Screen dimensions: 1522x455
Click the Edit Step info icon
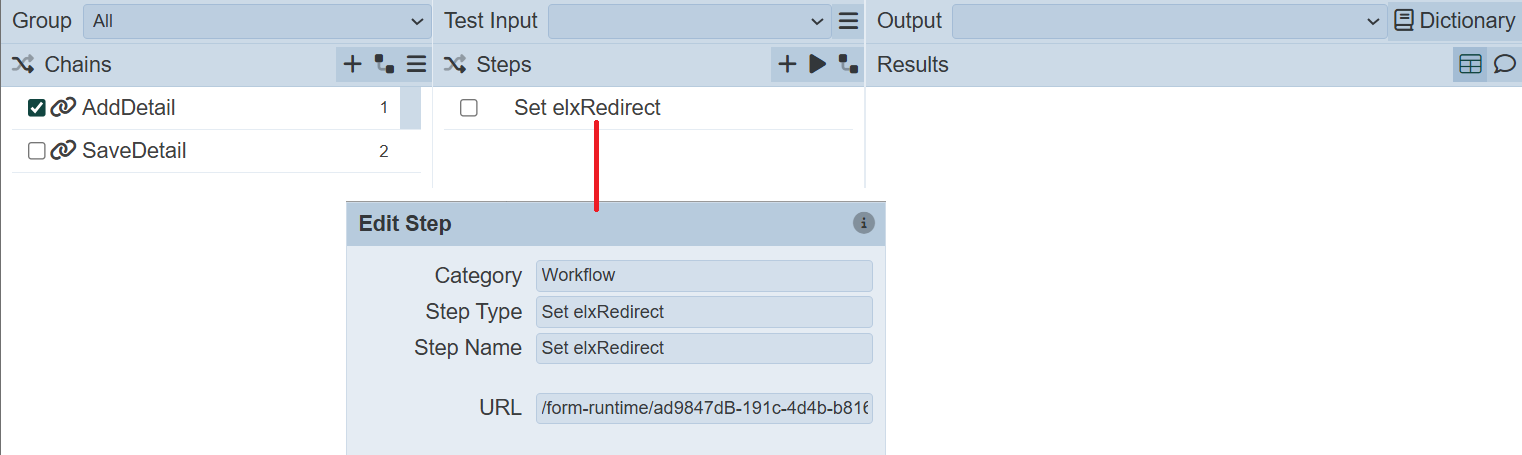[x=864, y=223]
